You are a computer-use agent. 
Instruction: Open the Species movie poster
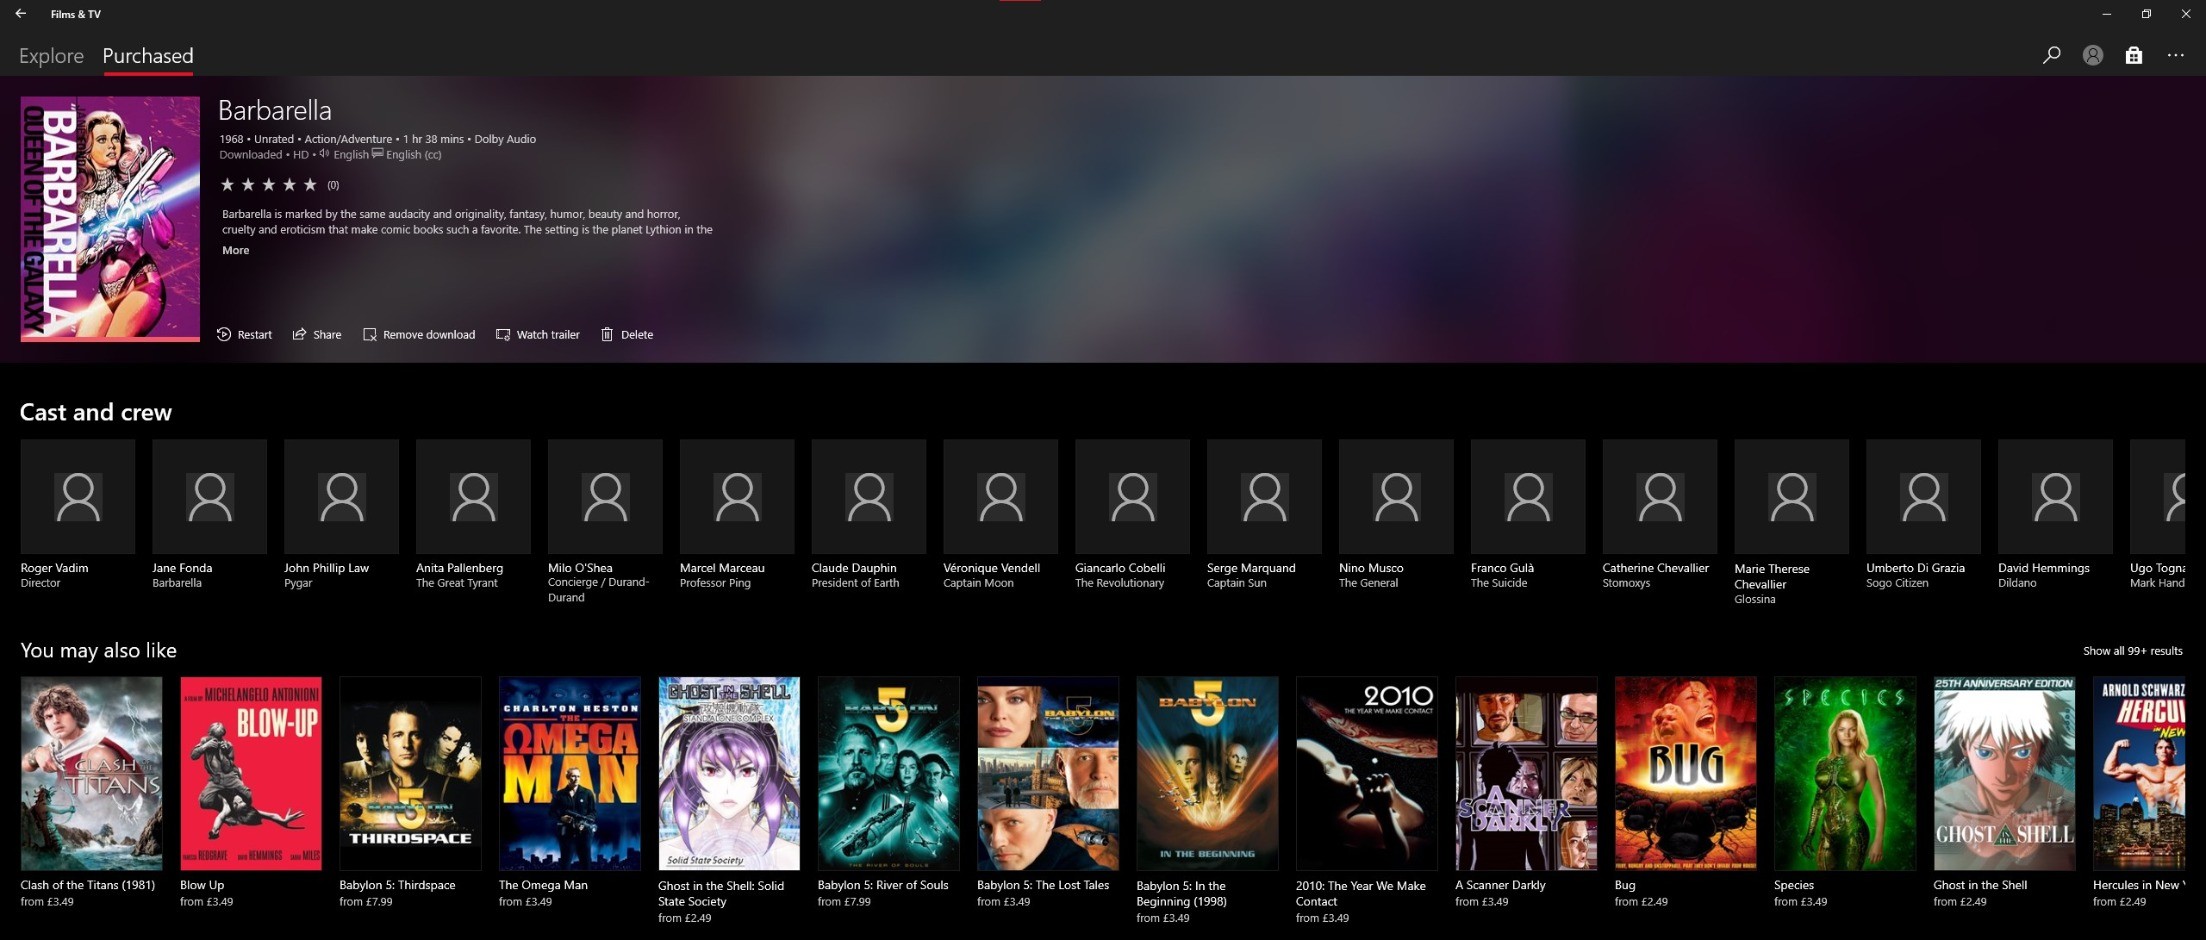[1845, 773]
